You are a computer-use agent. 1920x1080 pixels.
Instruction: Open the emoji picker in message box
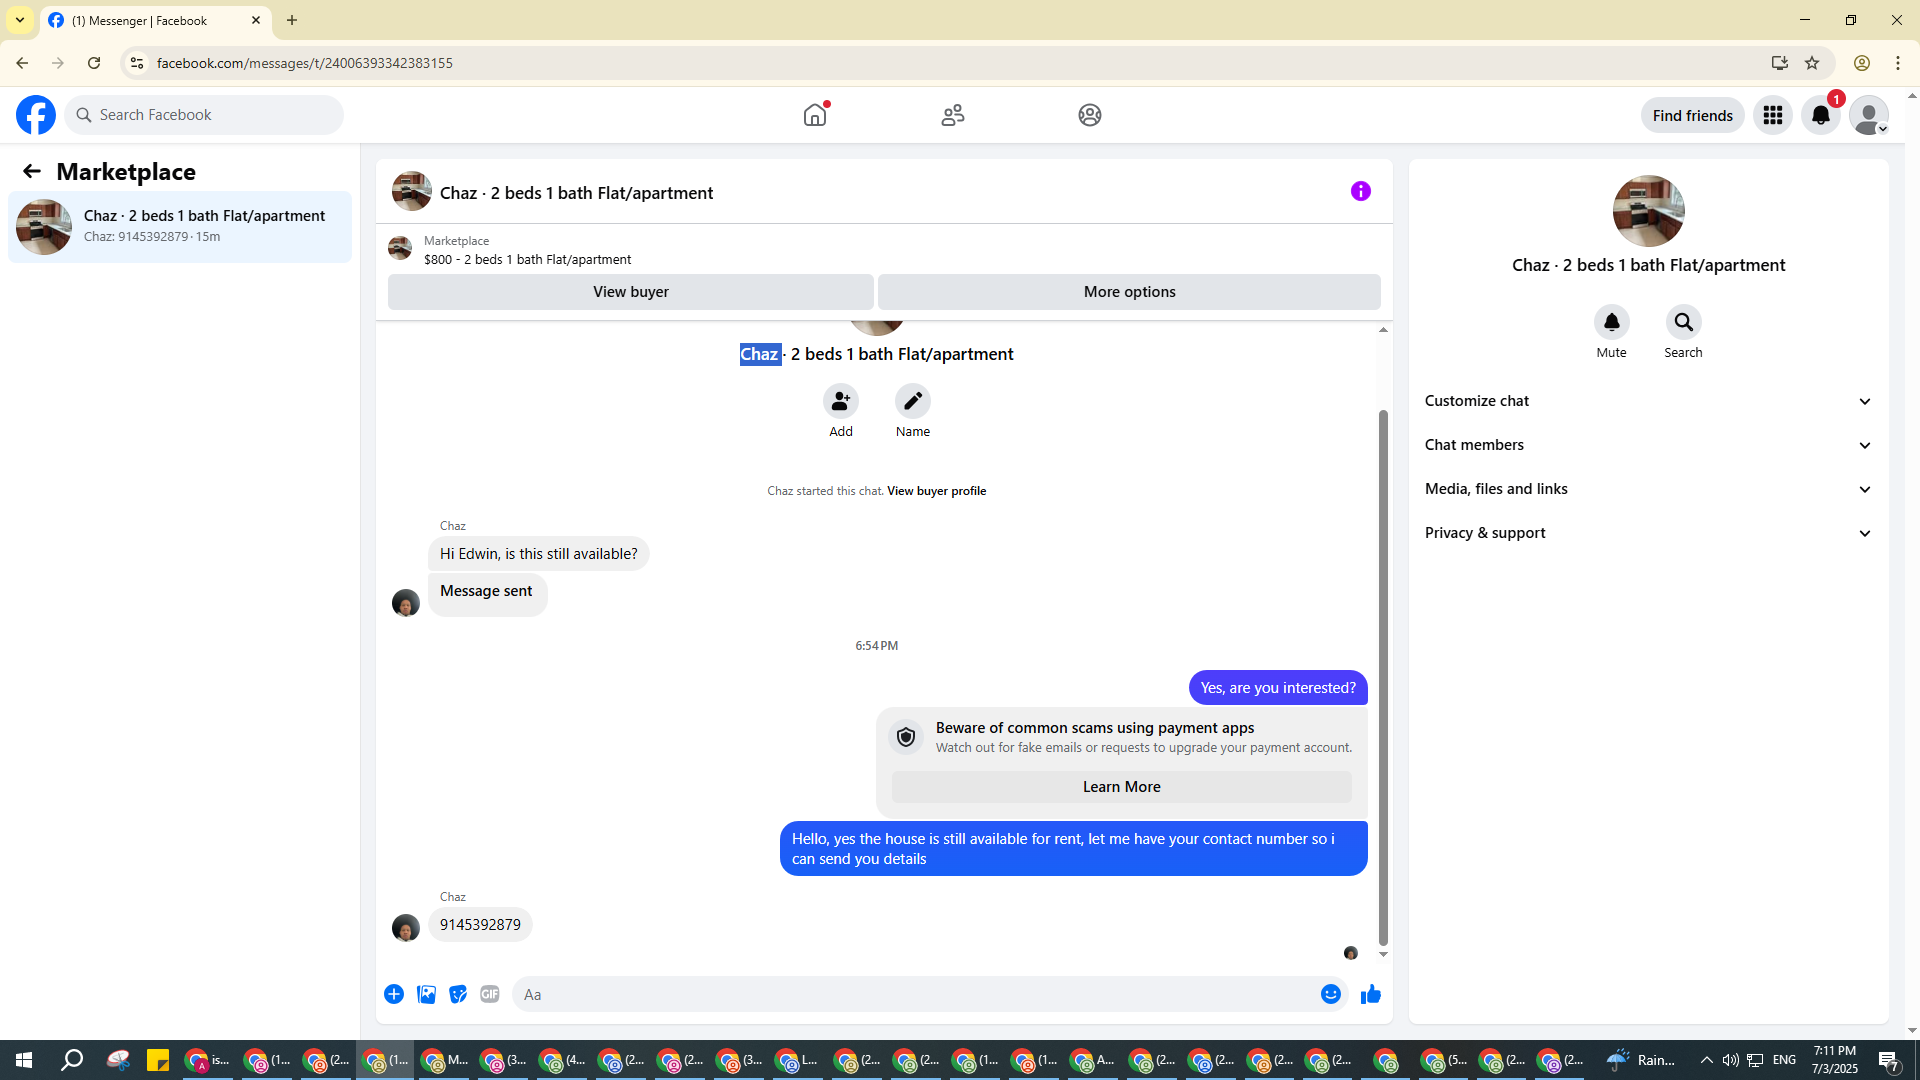1330,994
